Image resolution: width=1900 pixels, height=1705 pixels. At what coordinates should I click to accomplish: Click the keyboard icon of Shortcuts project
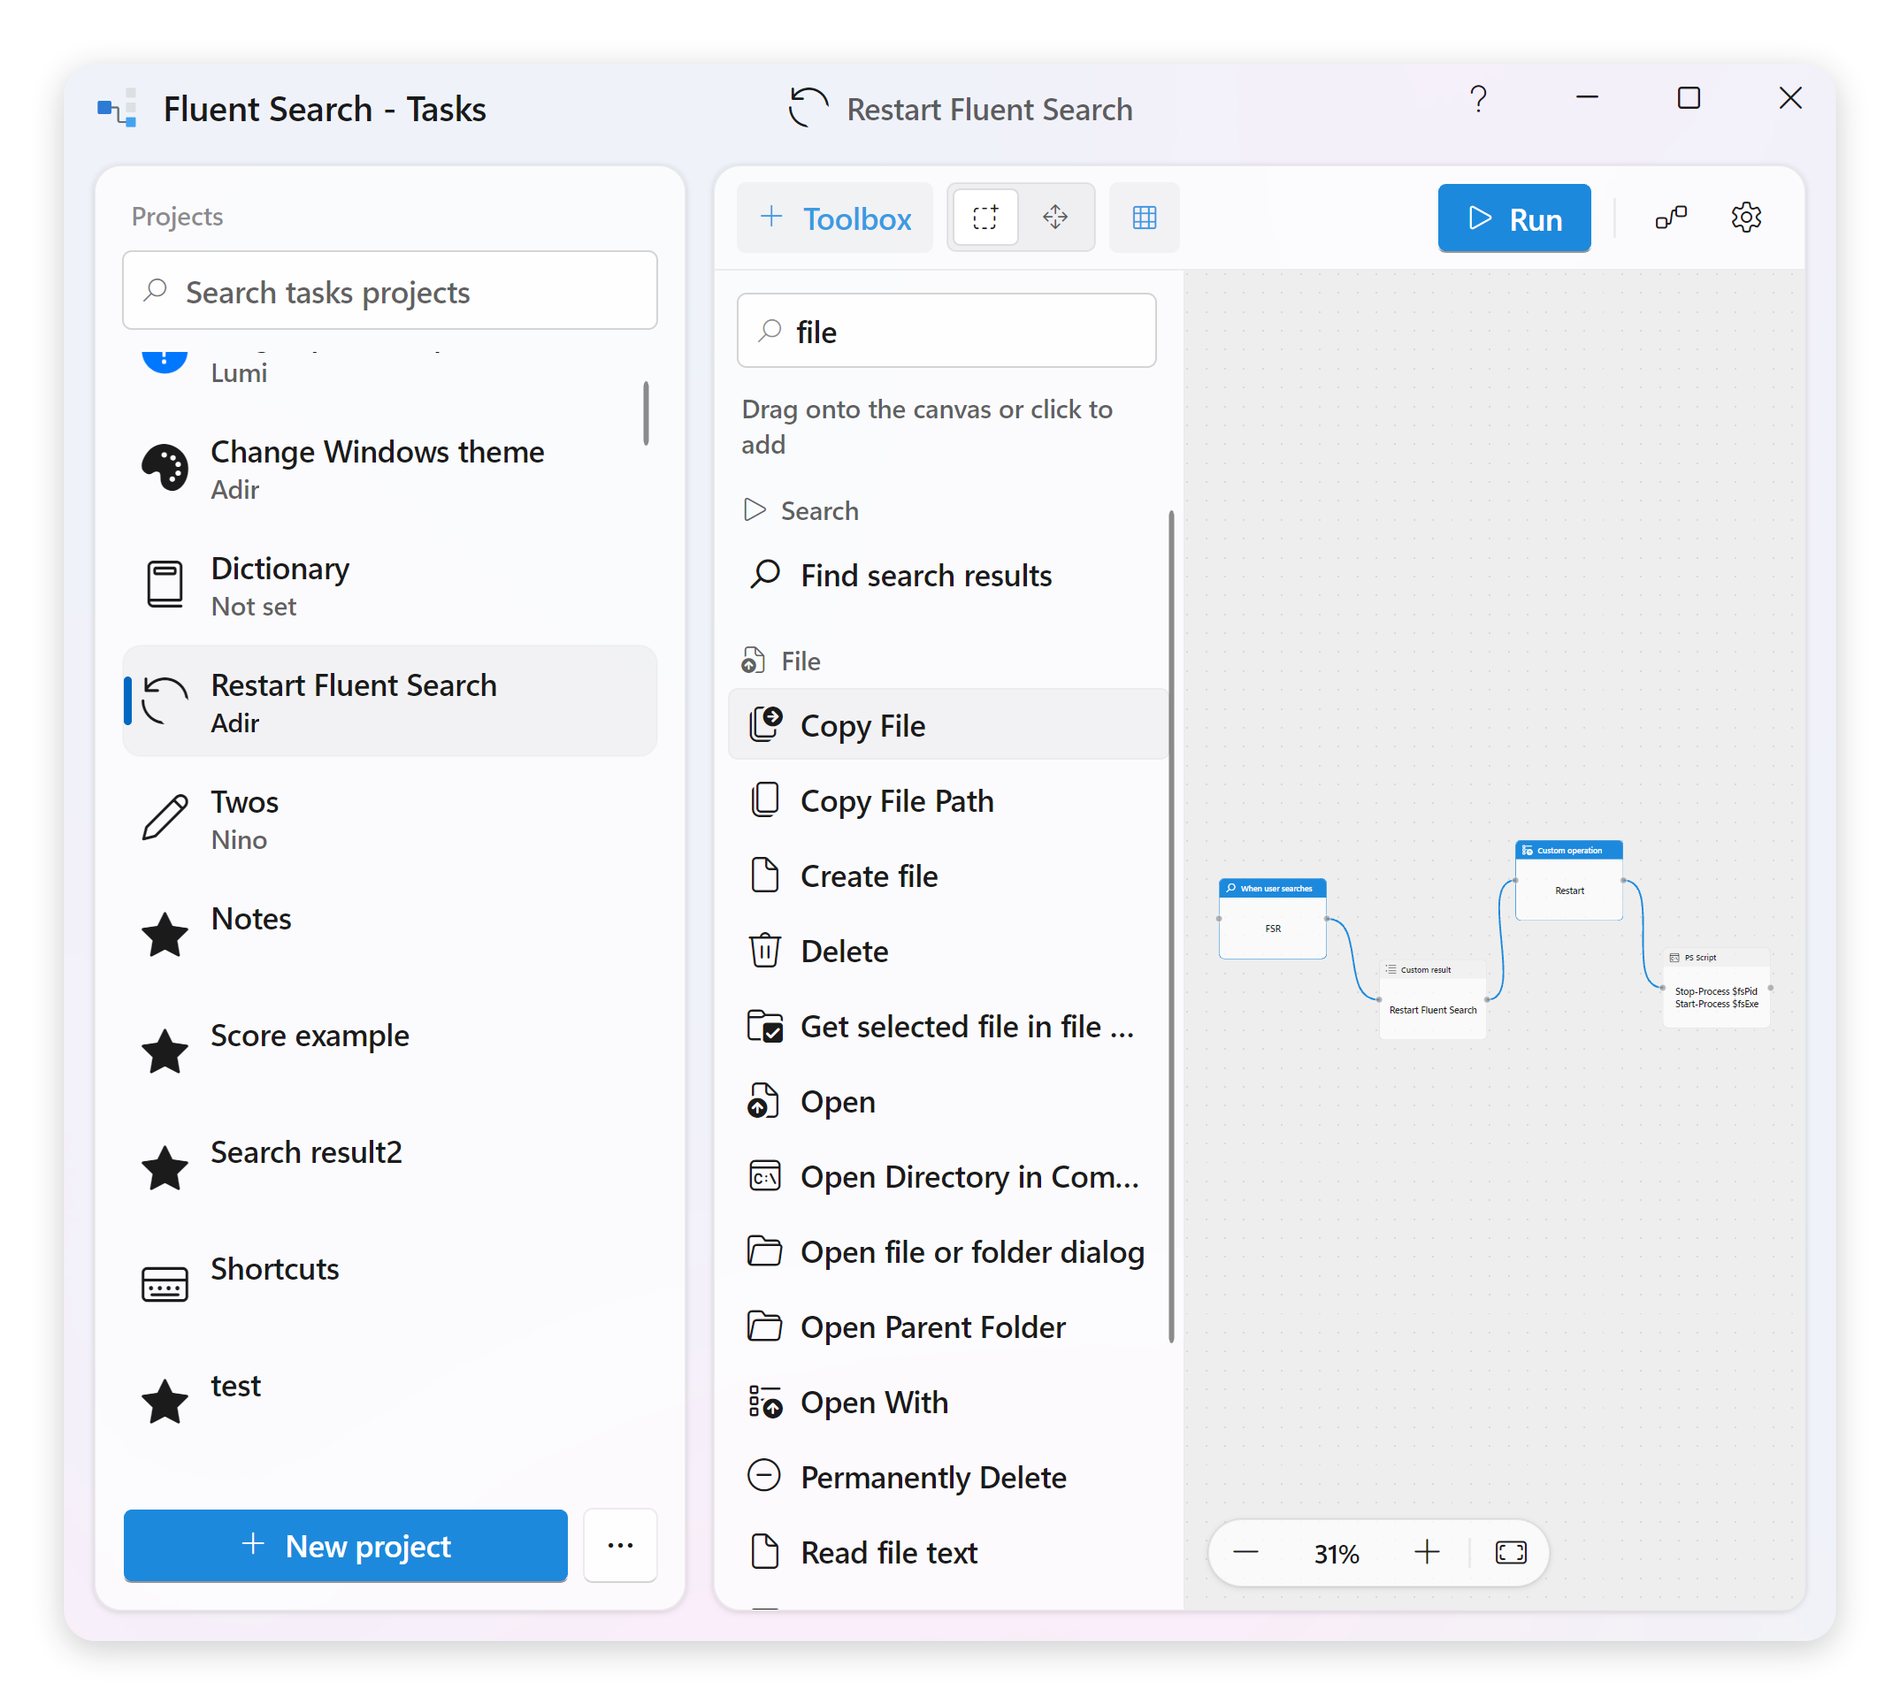coord(165,1285)
